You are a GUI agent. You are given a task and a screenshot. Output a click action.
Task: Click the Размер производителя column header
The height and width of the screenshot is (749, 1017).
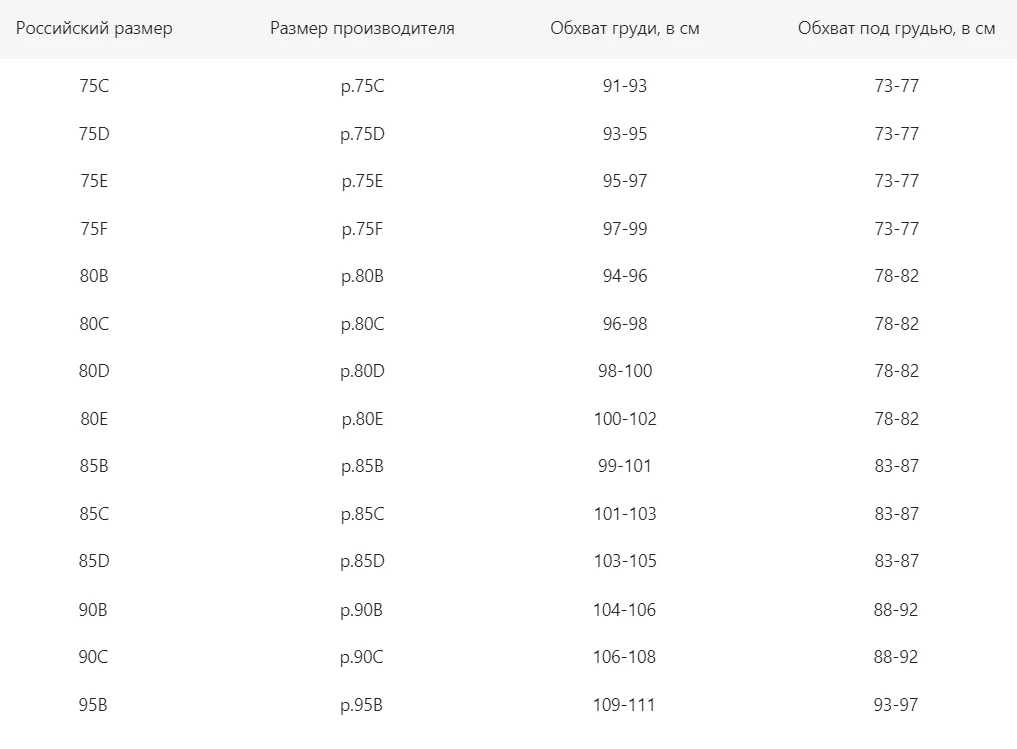tap(362, 29)
